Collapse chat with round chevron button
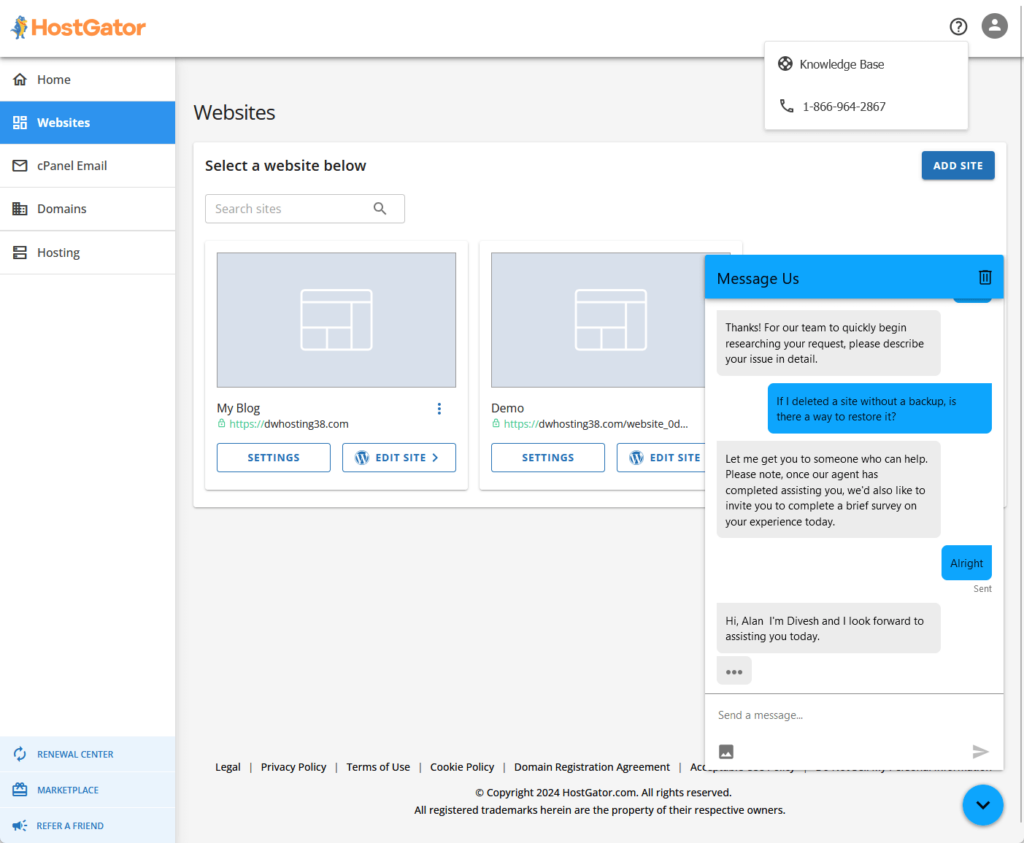This screenshot has height=843, width=1024. pyautogui.click(x=982, y=805)
